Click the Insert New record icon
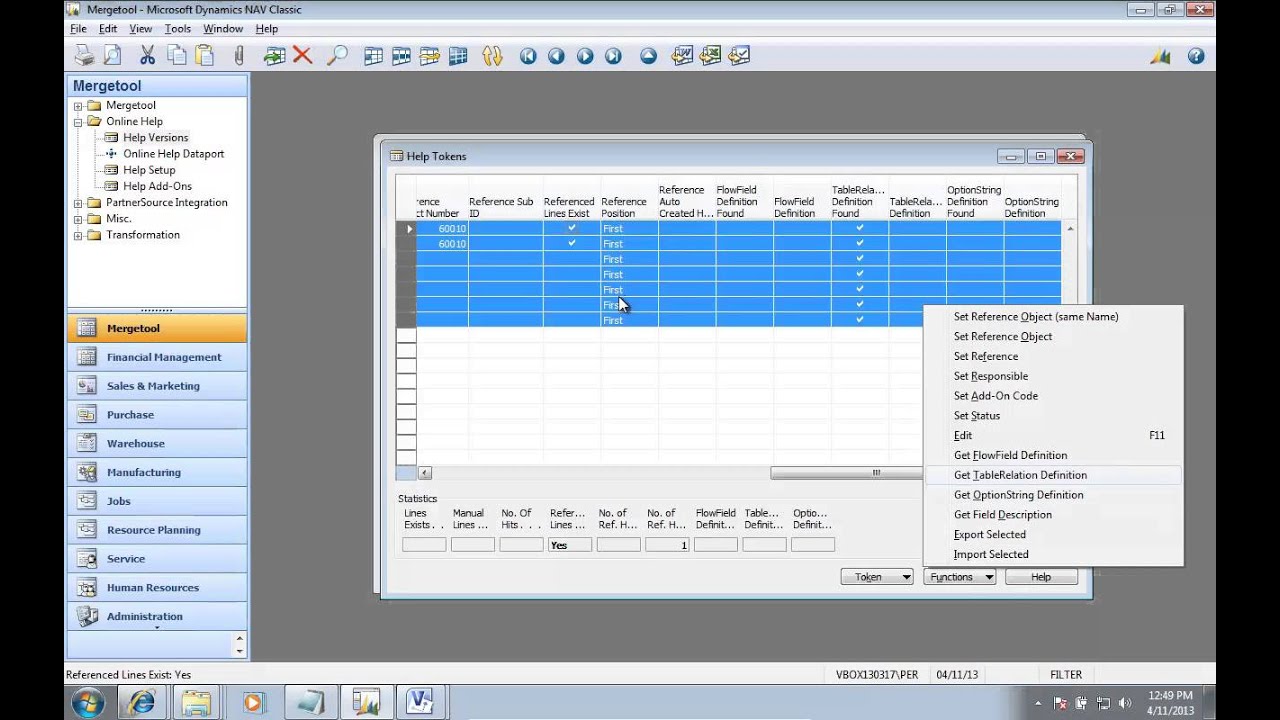Screen dimensions: 1280x720 [x=274, y=56]
